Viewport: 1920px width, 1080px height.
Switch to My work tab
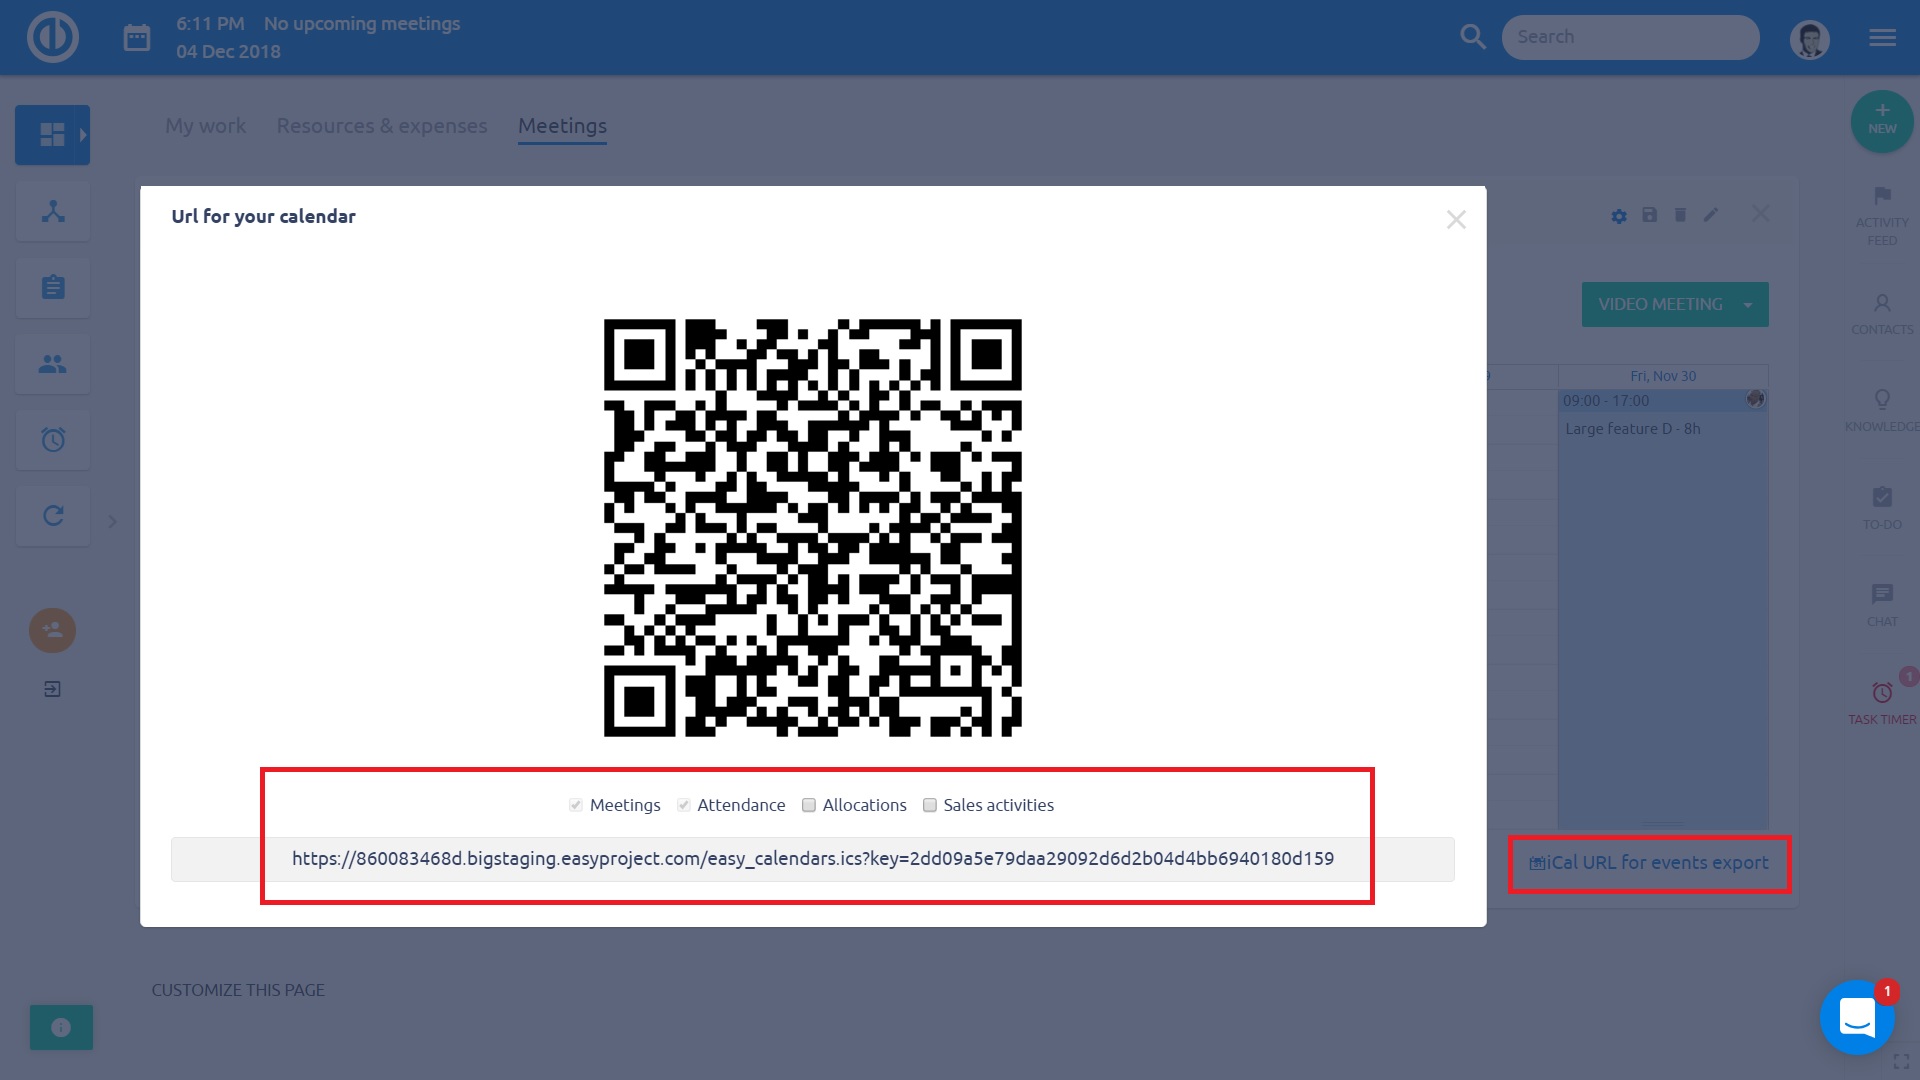[205, 126]
